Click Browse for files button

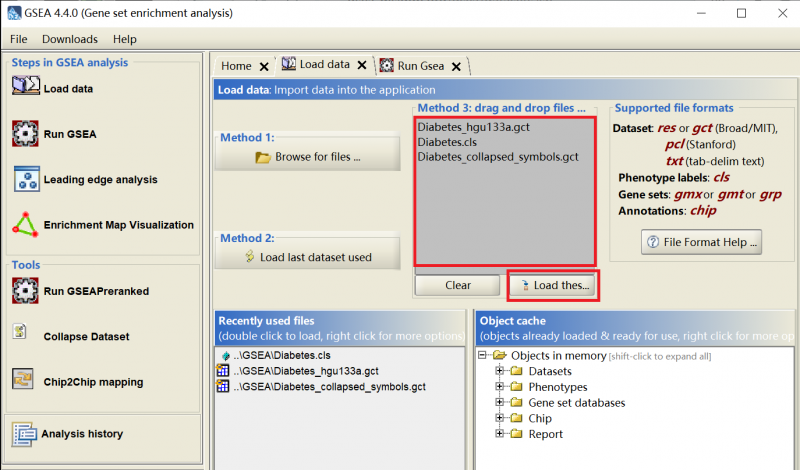[x=308, y=157]
